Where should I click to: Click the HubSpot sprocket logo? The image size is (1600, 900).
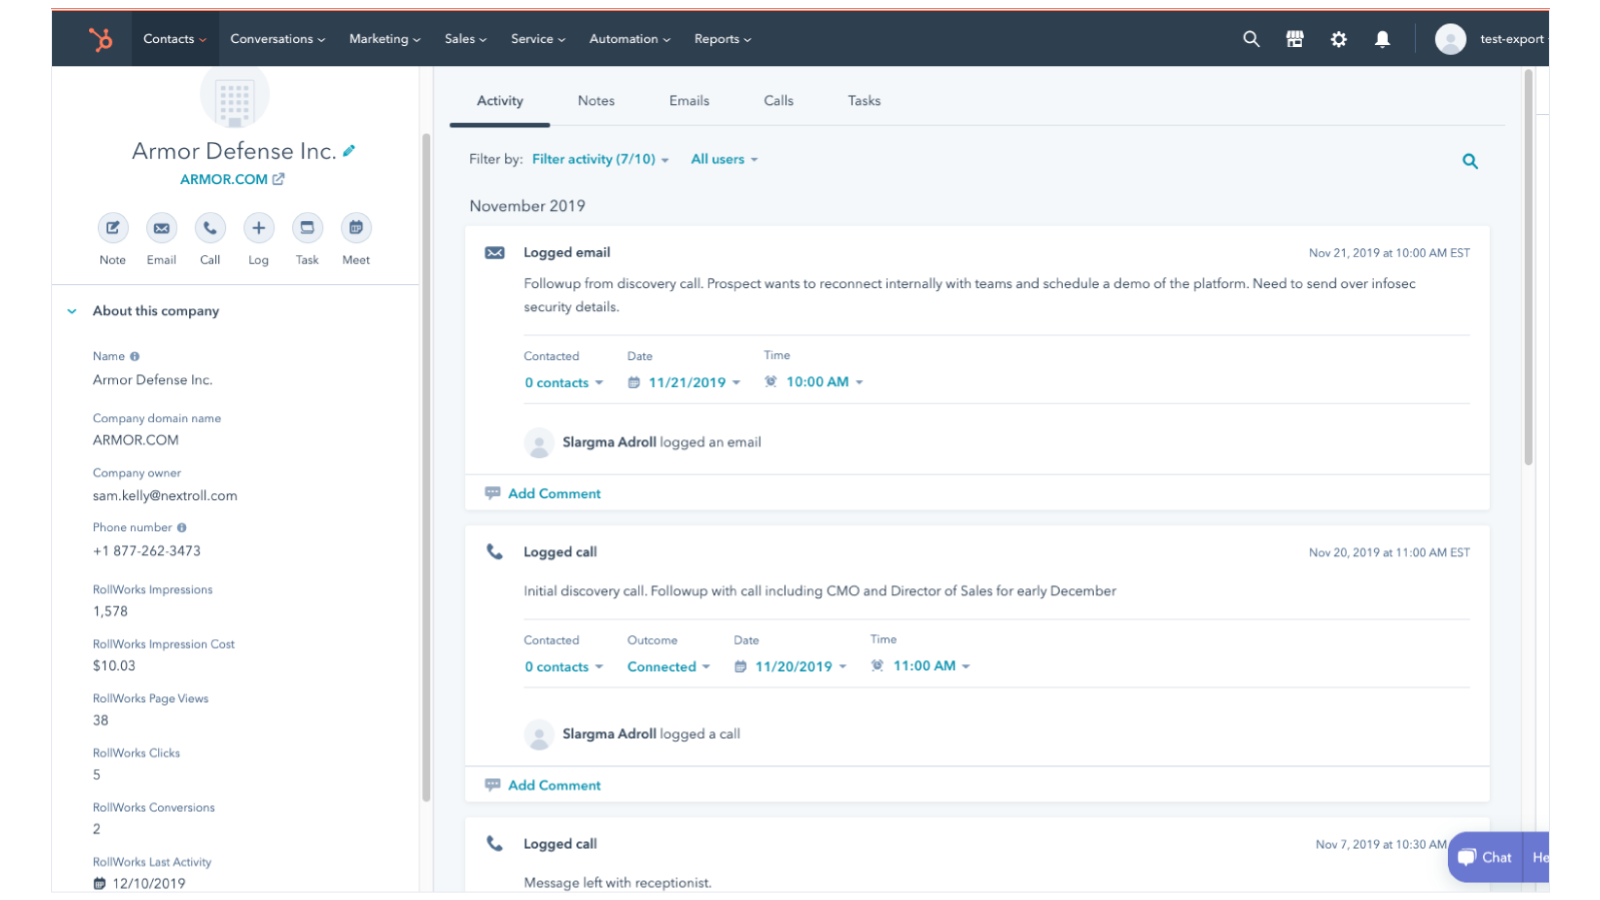(100, 39)
